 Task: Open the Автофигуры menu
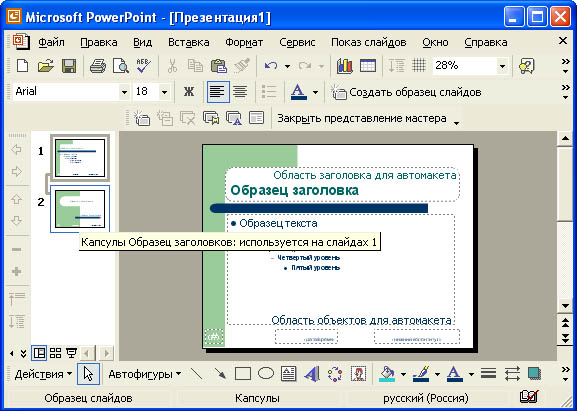[145, 375]
